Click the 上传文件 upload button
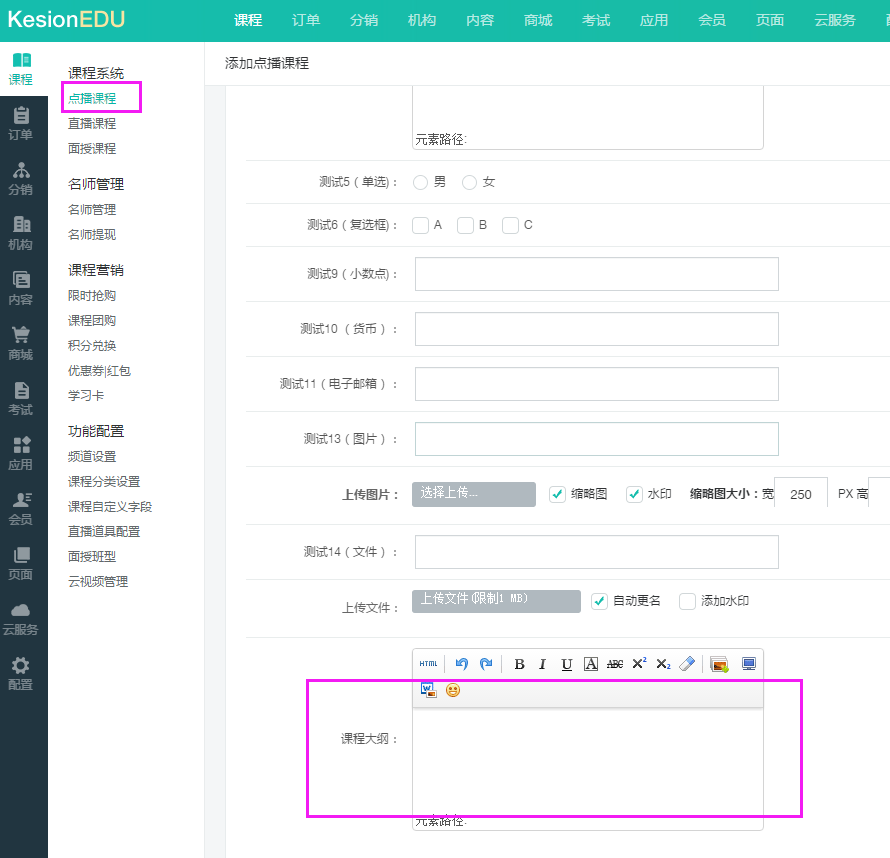This screenshot has width=890, height=858. coord(496,601)
